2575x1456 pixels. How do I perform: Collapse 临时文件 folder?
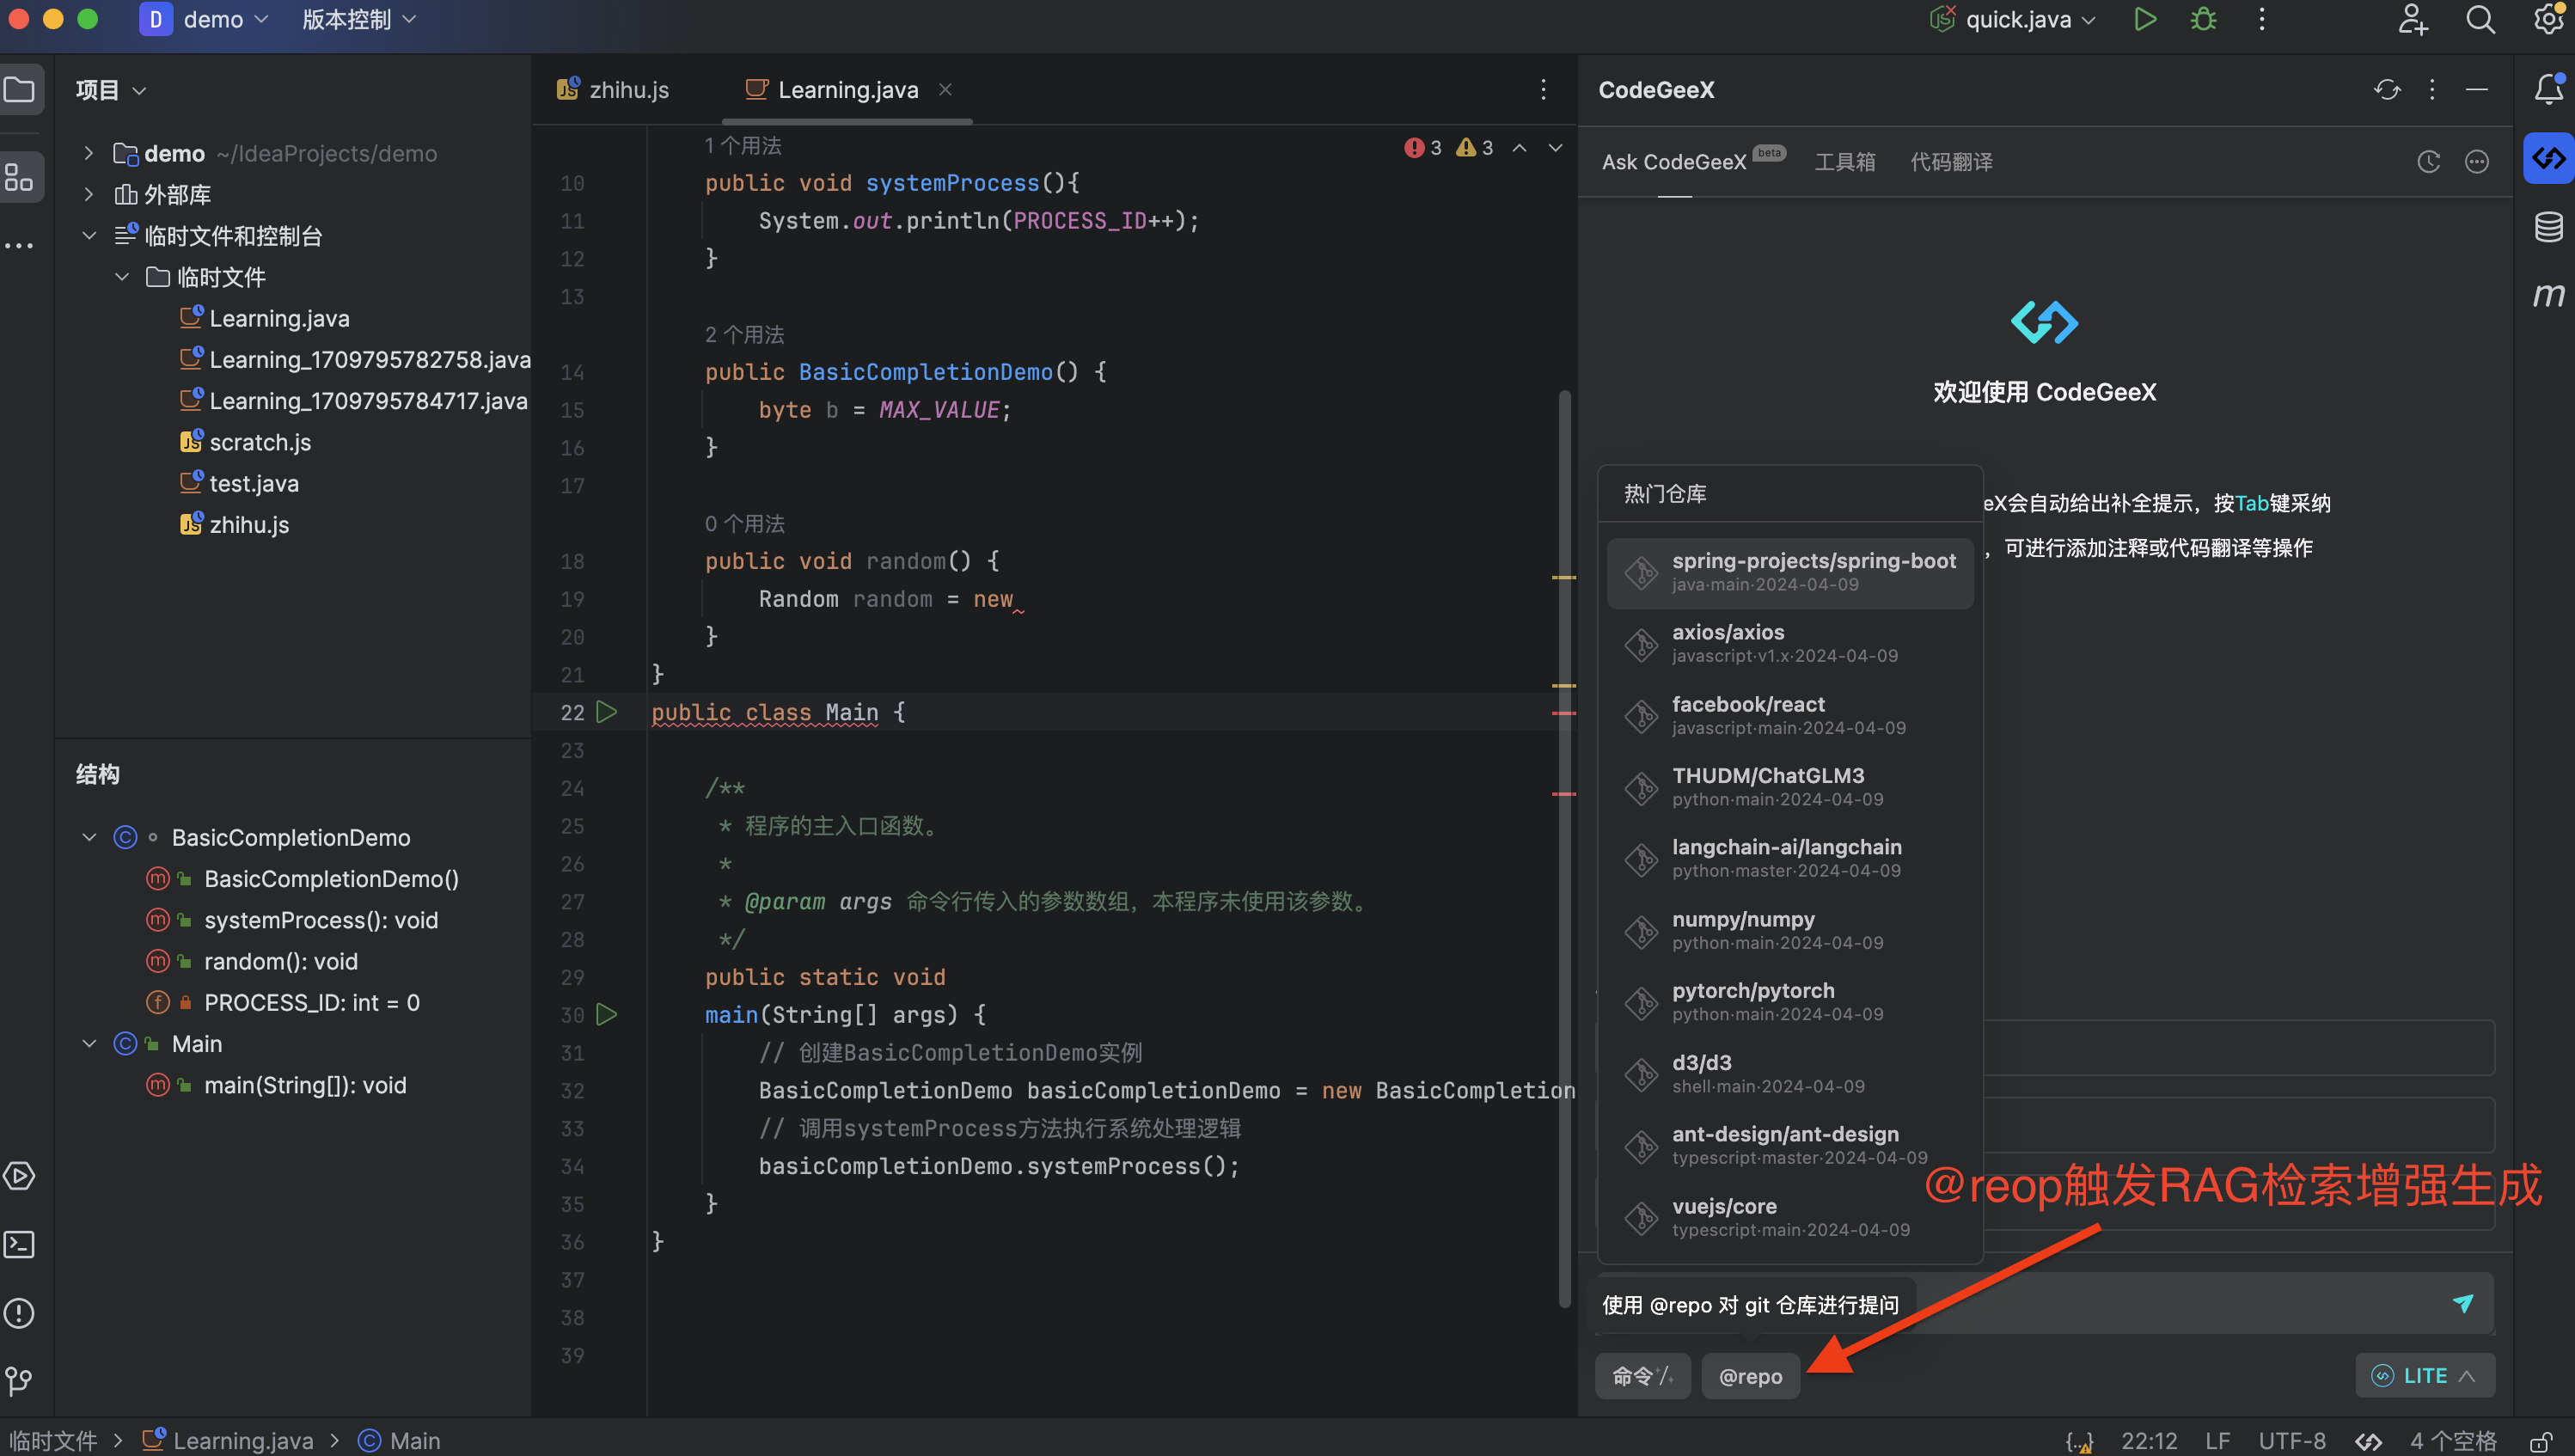point(122,277)
